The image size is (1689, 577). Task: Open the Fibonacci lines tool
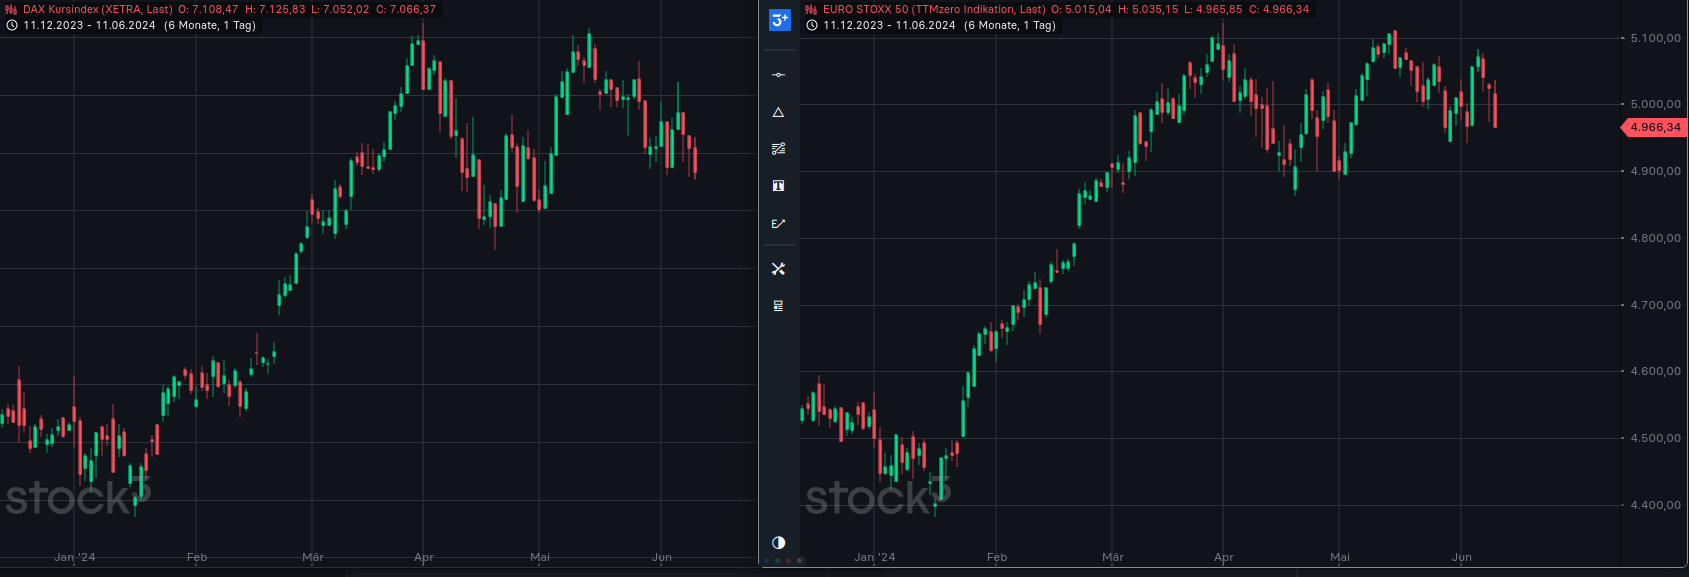click(x=778, y=149)
